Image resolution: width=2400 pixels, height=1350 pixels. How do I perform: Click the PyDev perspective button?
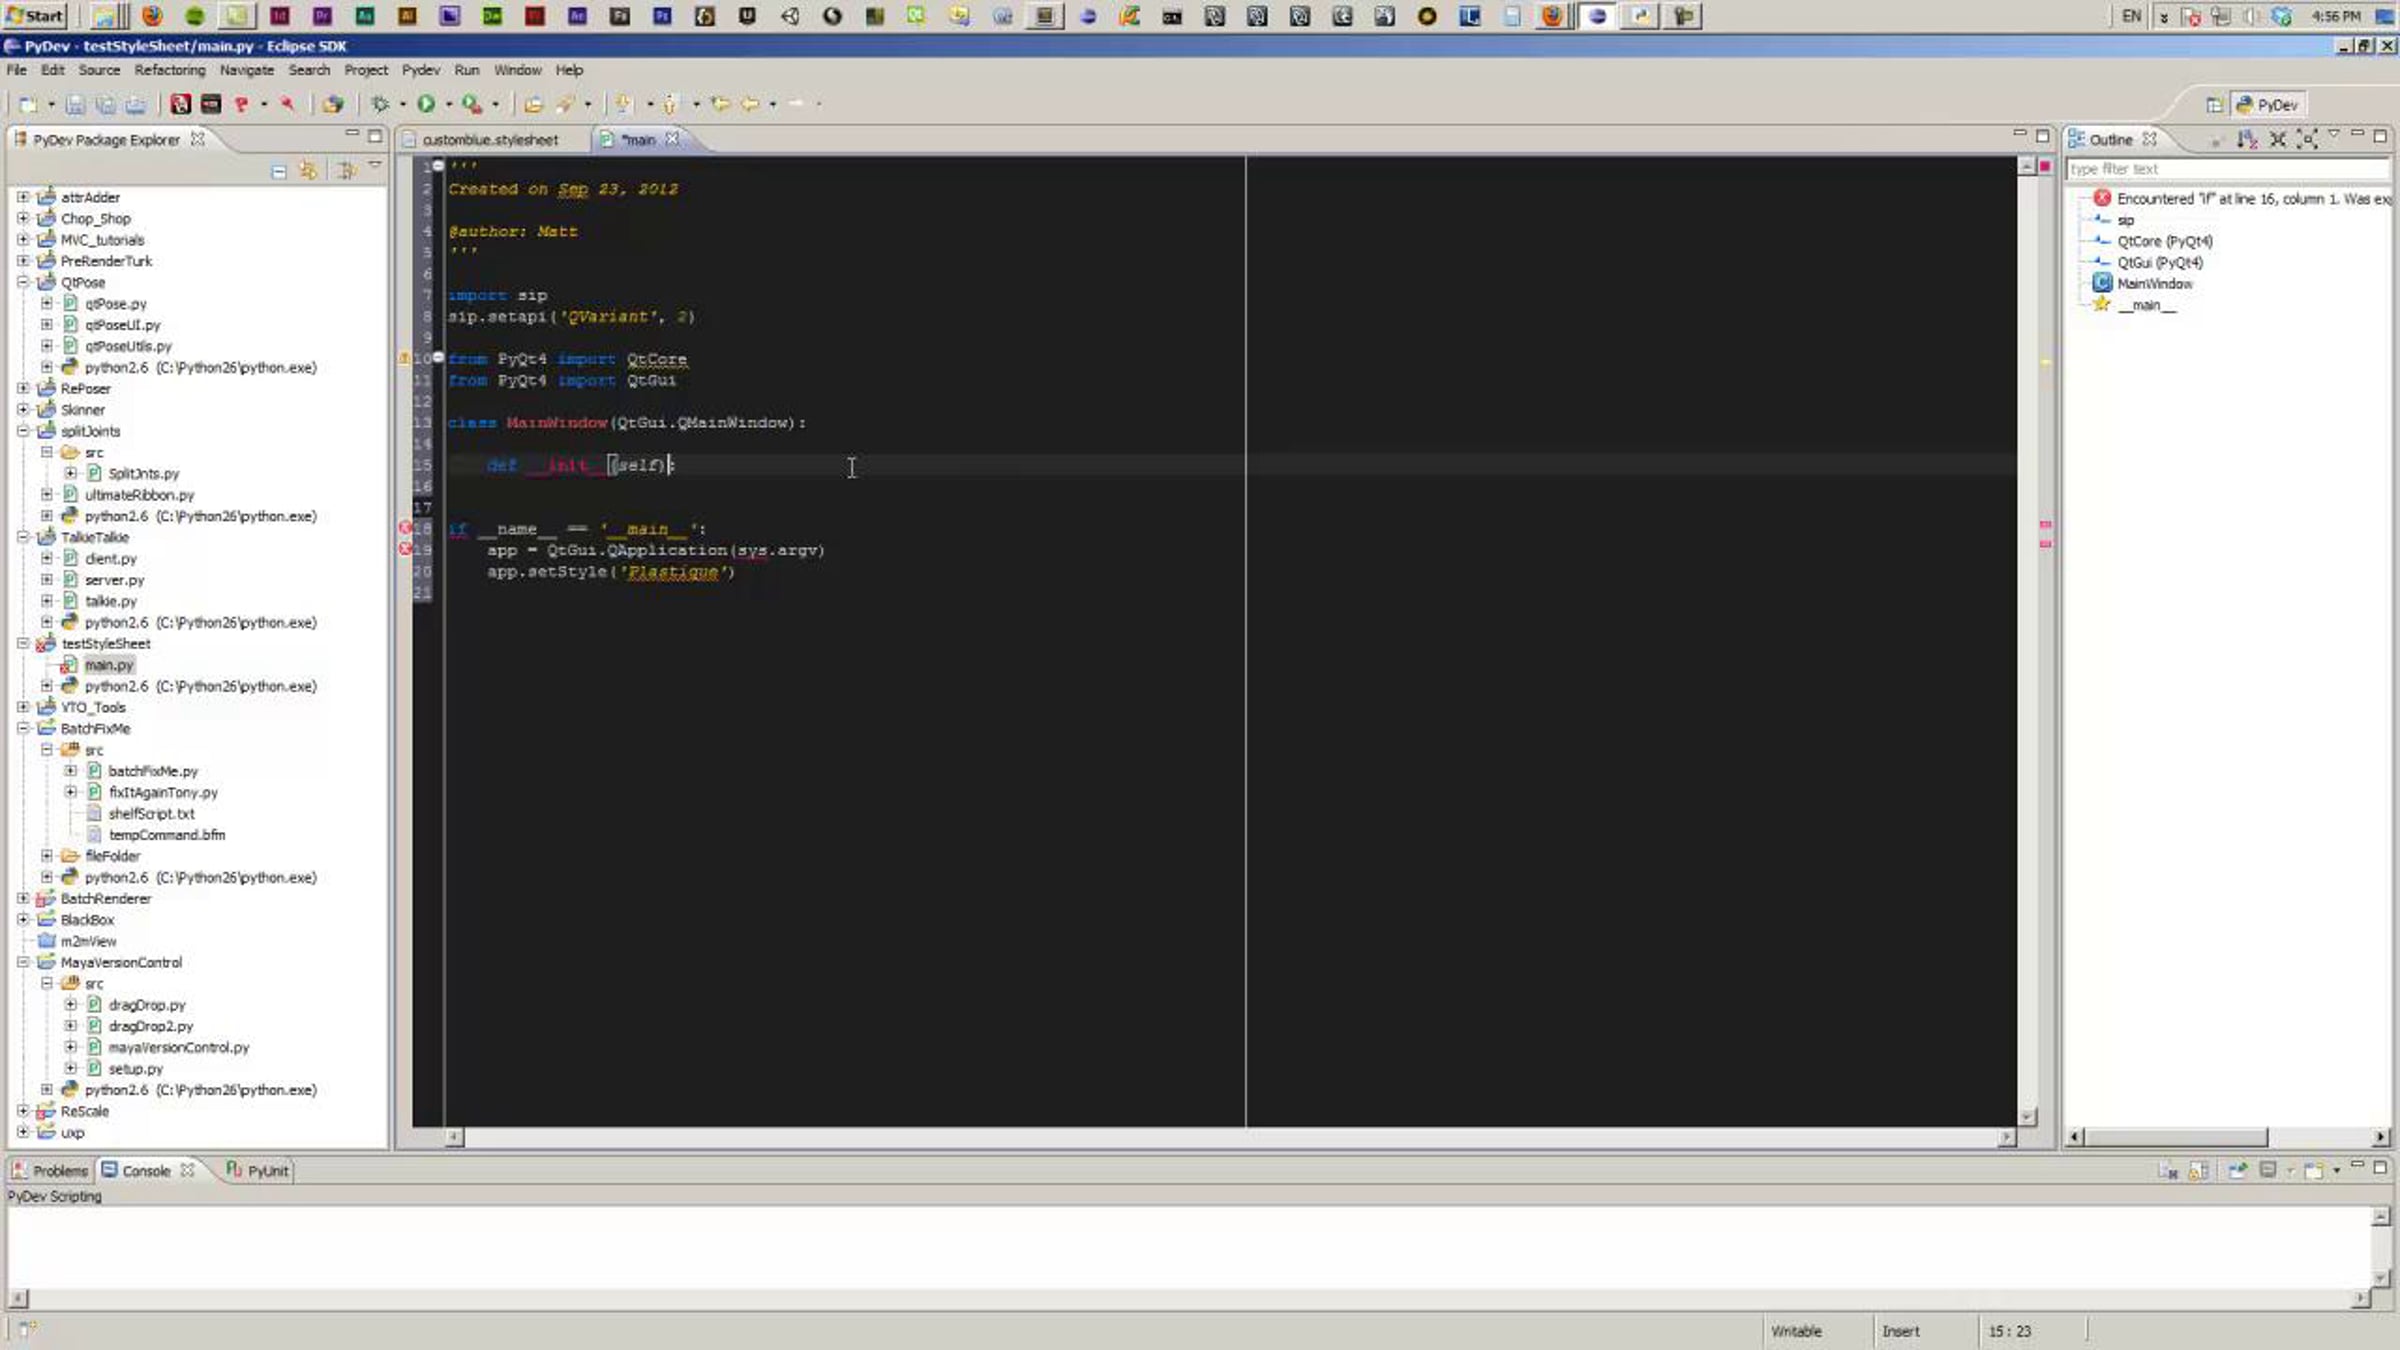[x=2268, y=105]
